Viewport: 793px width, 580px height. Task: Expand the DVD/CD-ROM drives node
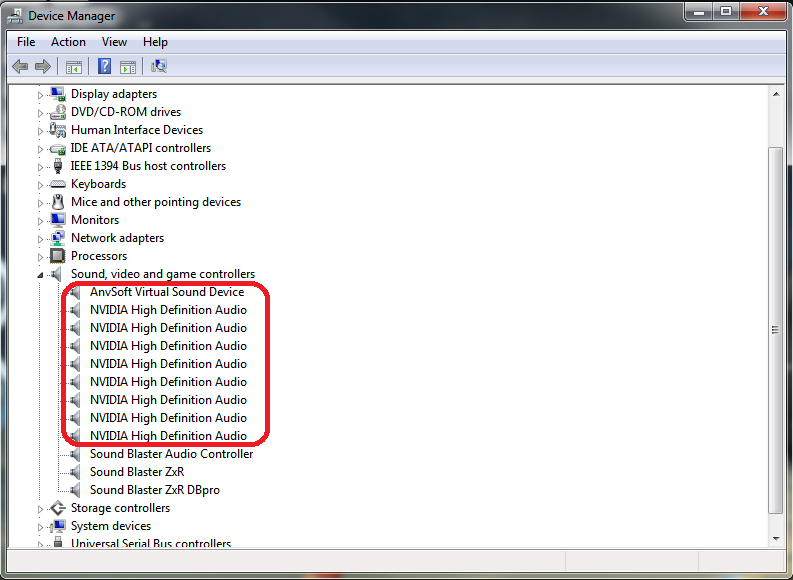tap(40, 113)
